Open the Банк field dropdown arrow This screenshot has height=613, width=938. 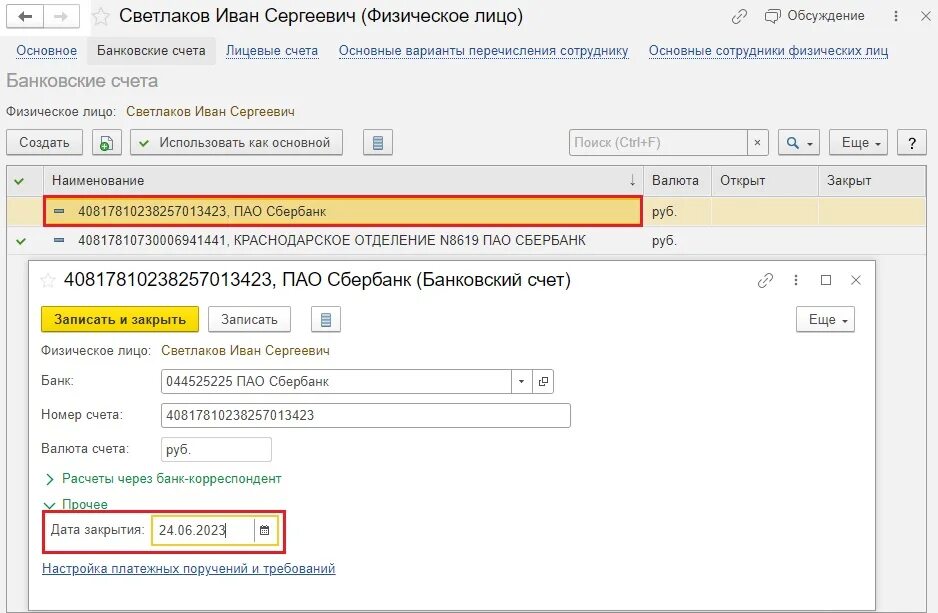pyautogui.click(x=521, y=382)
